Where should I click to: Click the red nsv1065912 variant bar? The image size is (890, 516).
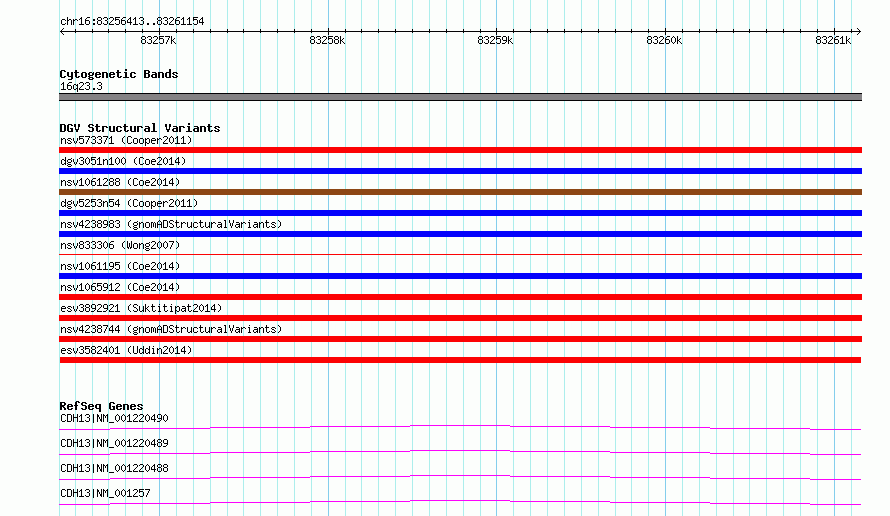click(460, 297)
